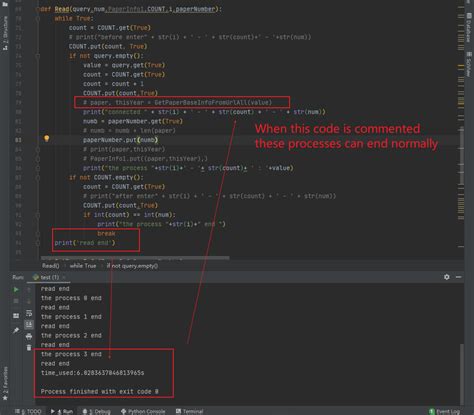Click 'numb = paperNumber.get(True)' line
Image resolution: width=474 pixels, height=415 pixels.
[x=133, y=121]
